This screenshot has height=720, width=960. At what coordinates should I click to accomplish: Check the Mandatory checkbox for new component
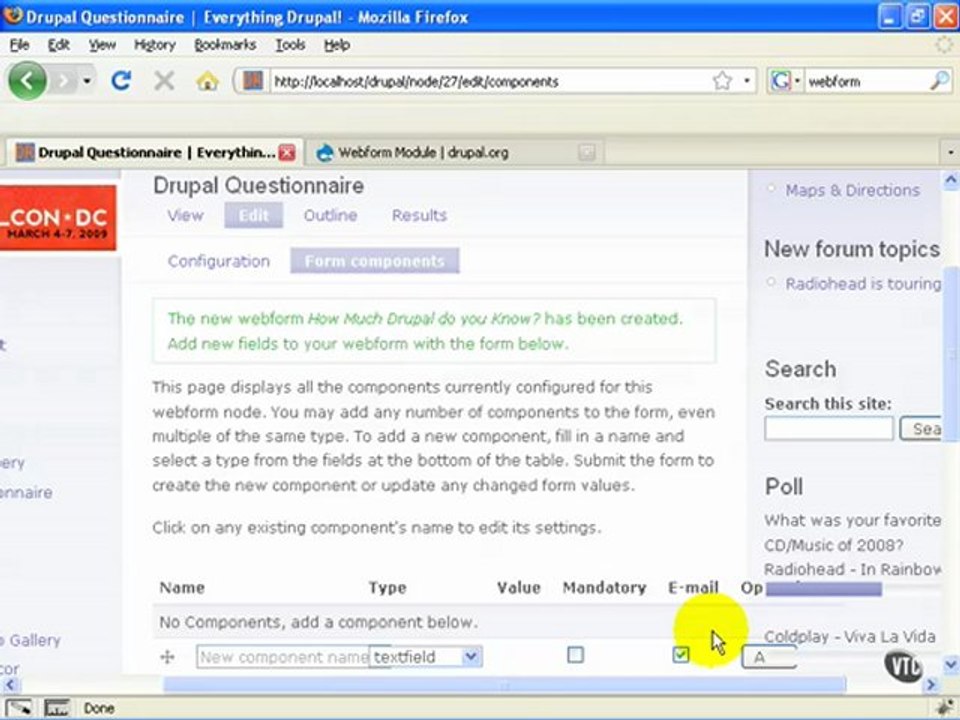click(575, 655)
